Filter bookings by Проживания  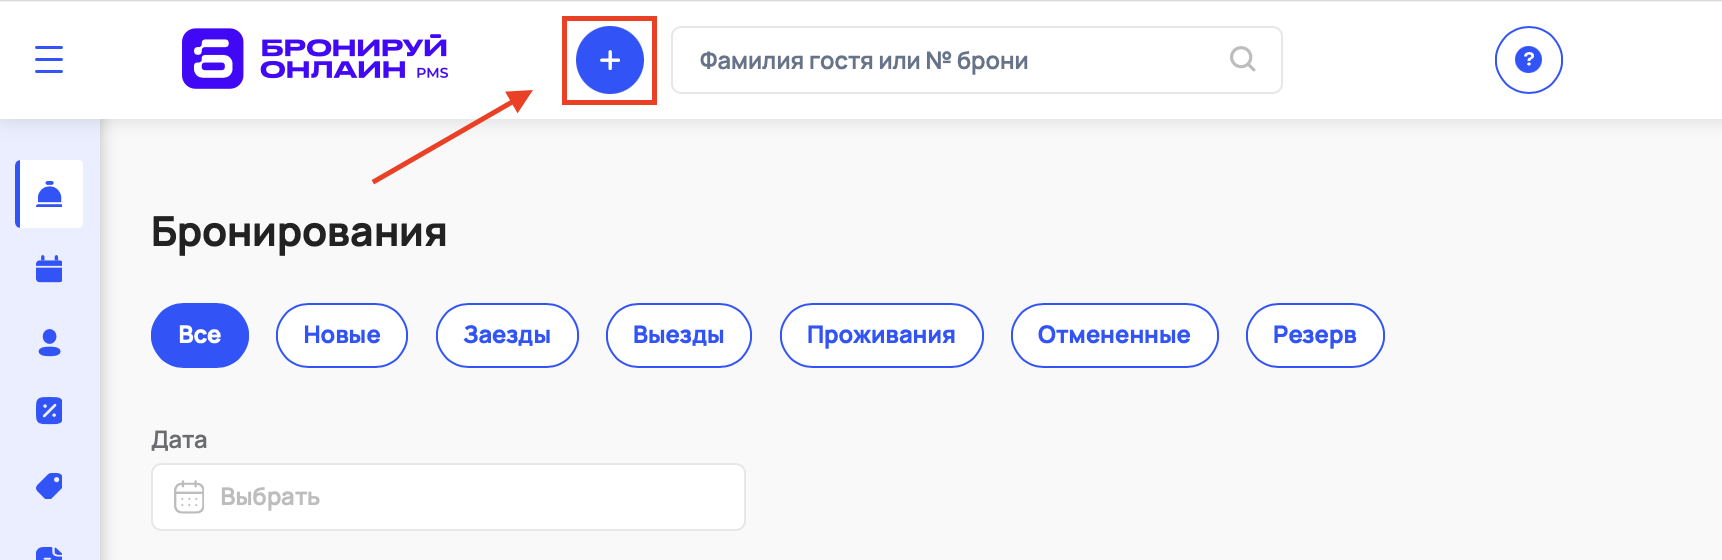[x=881, y=335]
